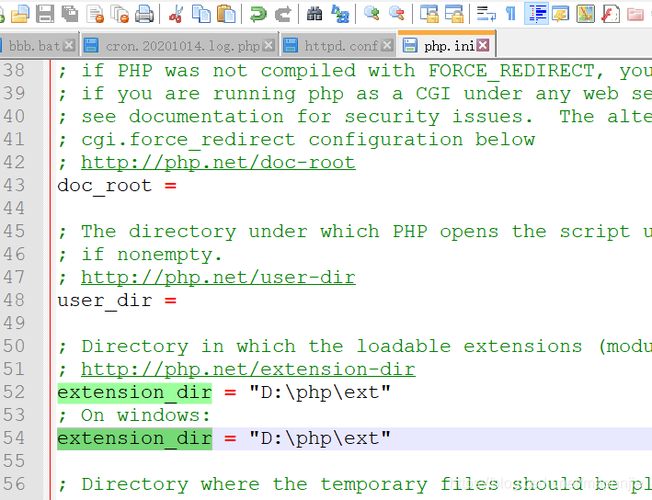Toggle synchronized horizontal scrolling
The height and width of the screenshot is (500, 652).
(x=454, y=14)
